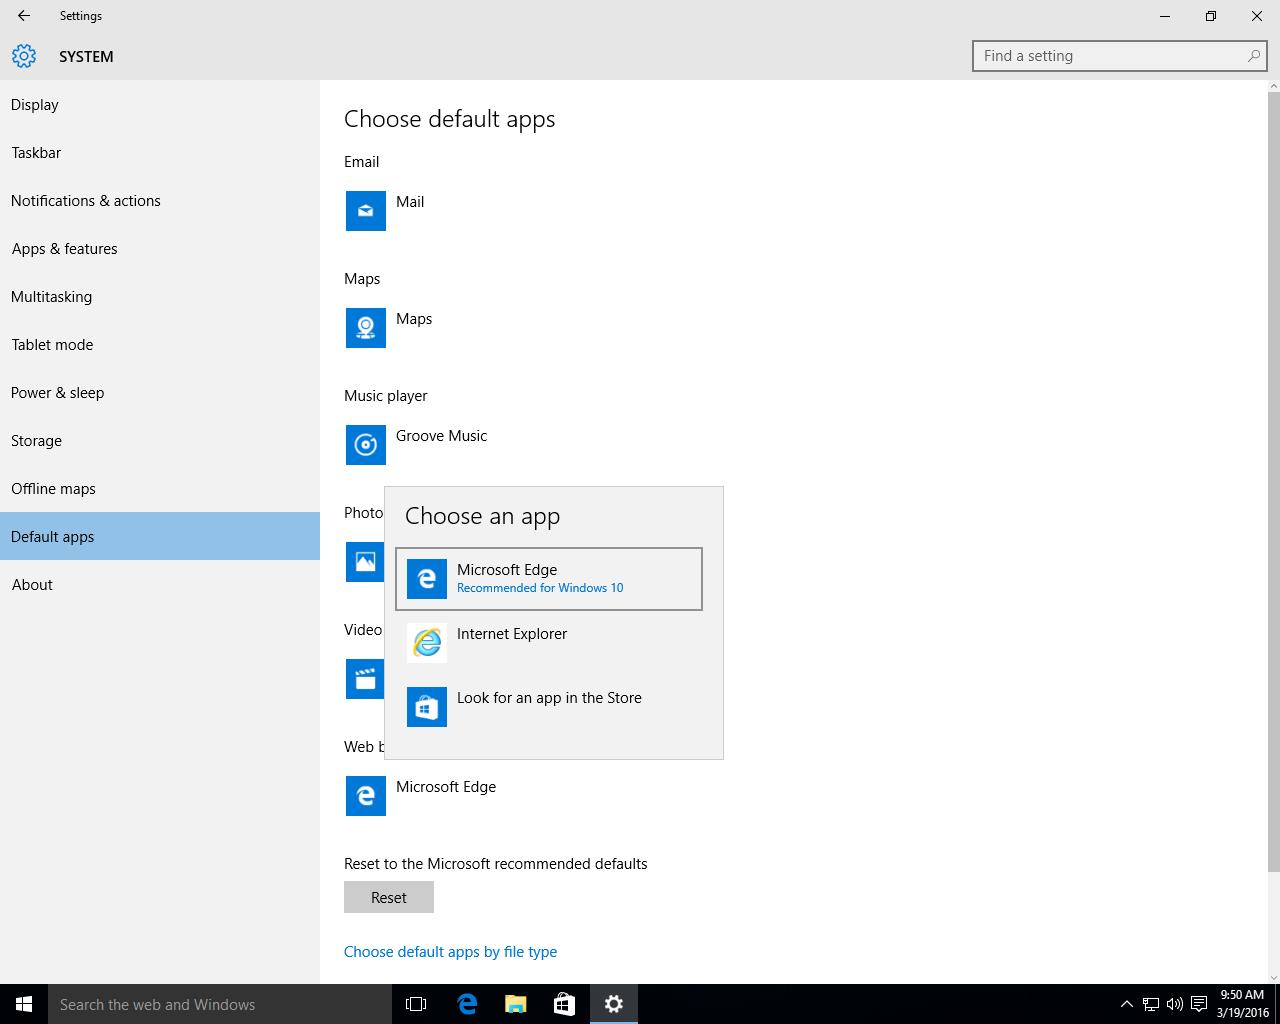Launch Microsoft Edge from taskbar
Screen dimensions: 1280x1024
[x=467, y=1004]
